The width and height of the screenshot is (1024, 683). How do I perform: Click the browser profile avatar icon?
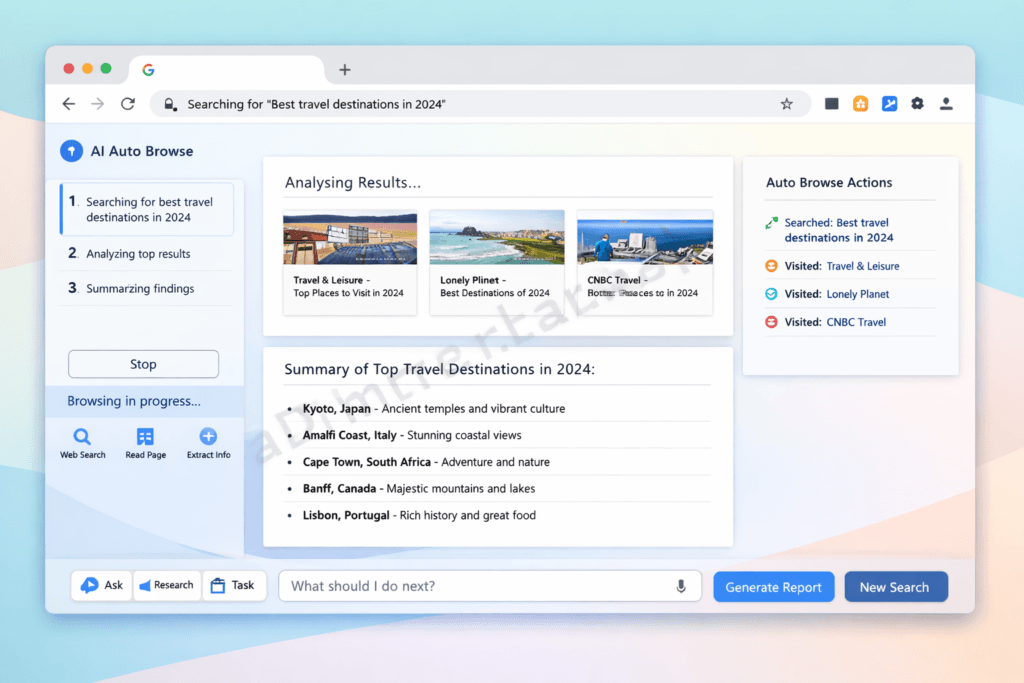(946, 103)
